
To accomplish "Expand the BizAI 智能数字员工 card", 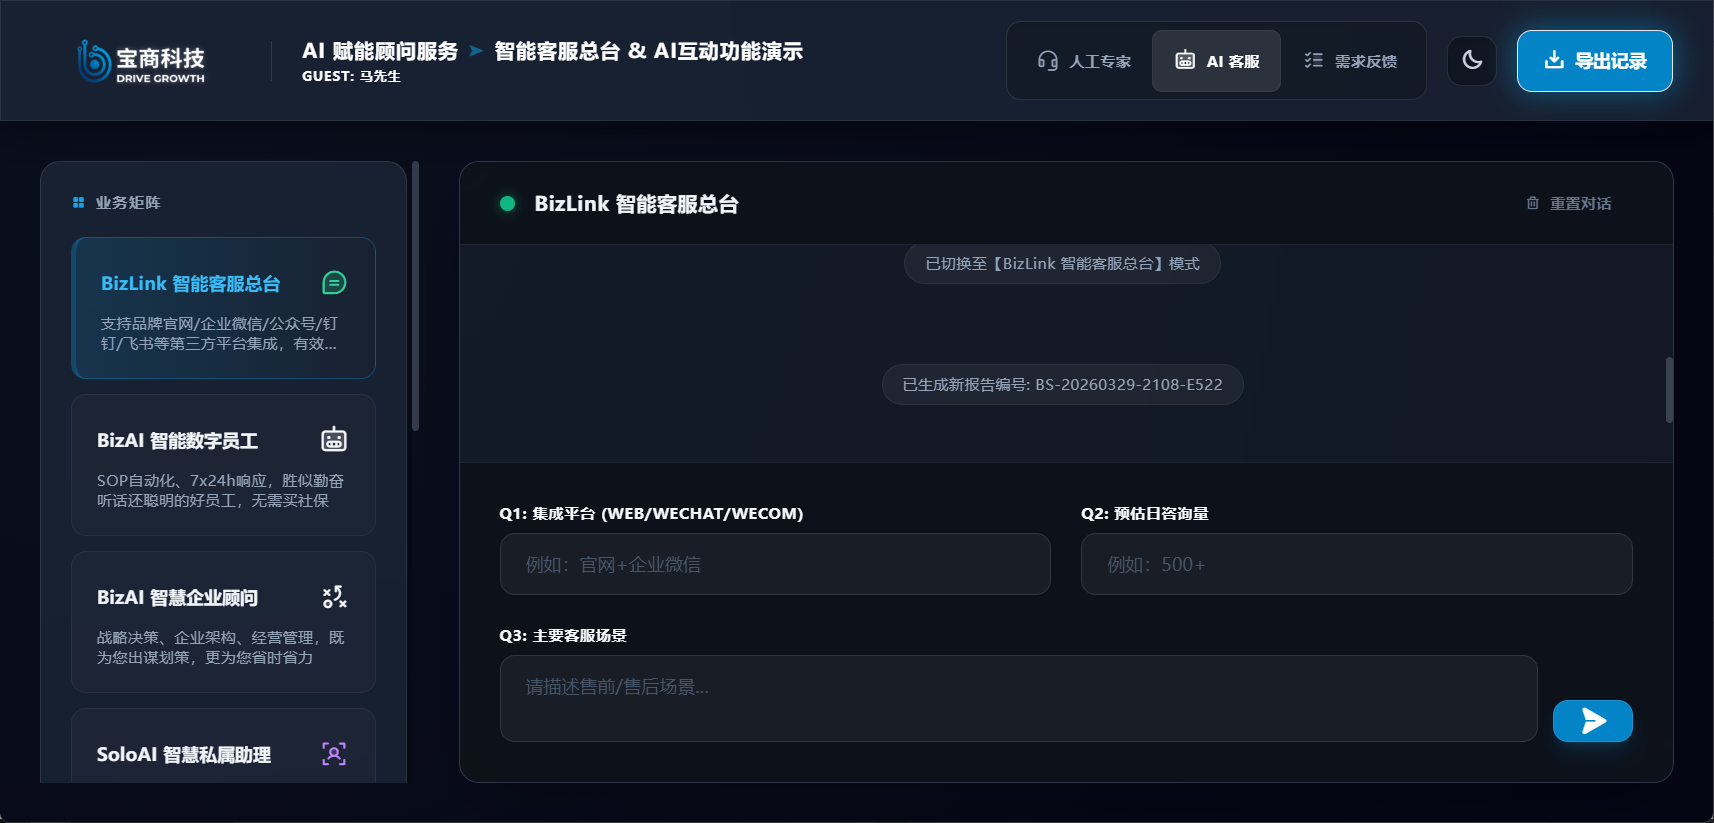I will point(222,465).
